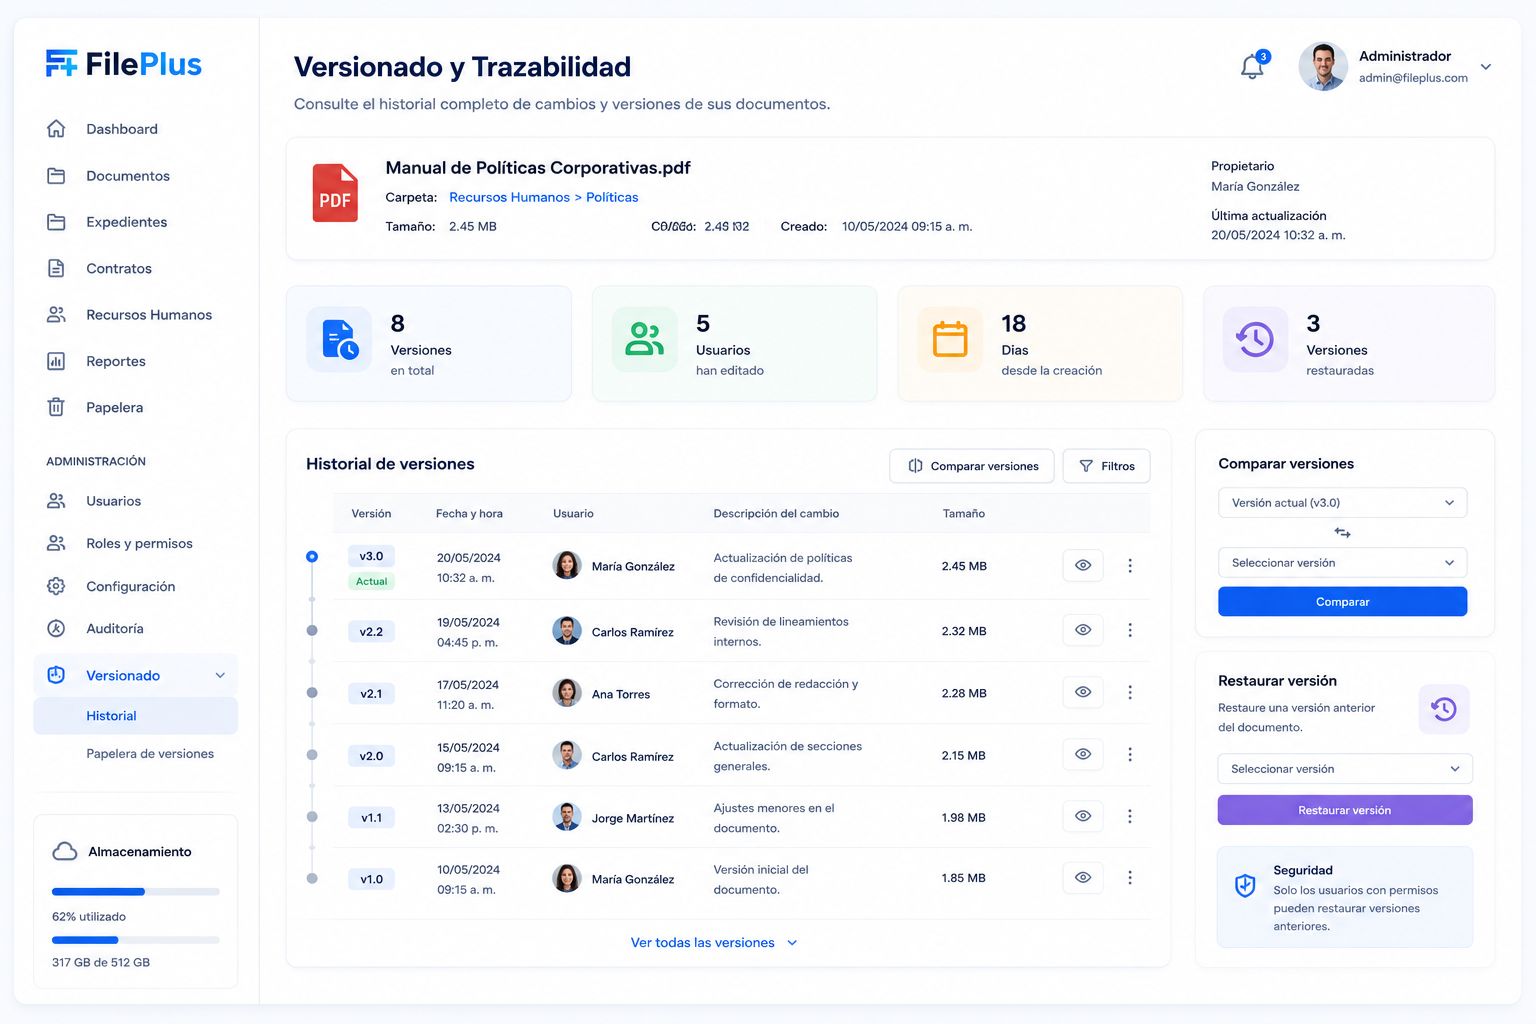Preview version v3.0 with the eye icon
The height and width of the screenshot is (1024, 1536).
coord(1083,565)
